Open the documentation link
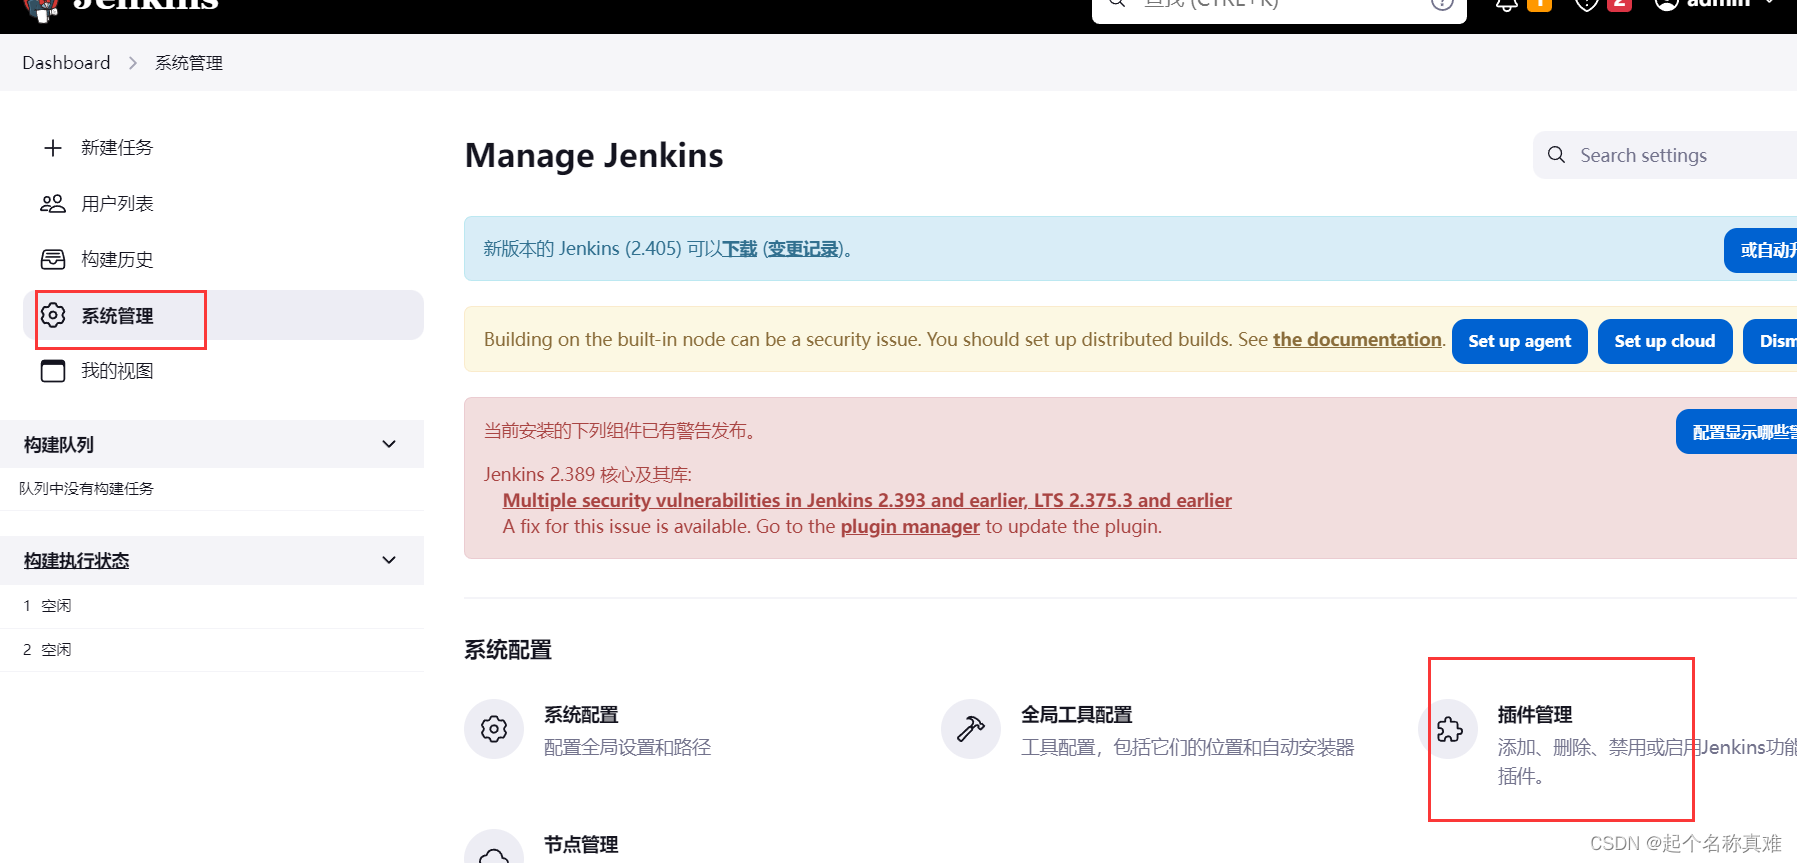The width and height of the screenshot is (1797, 863). pyautogui.click(x=1357, y=340)
